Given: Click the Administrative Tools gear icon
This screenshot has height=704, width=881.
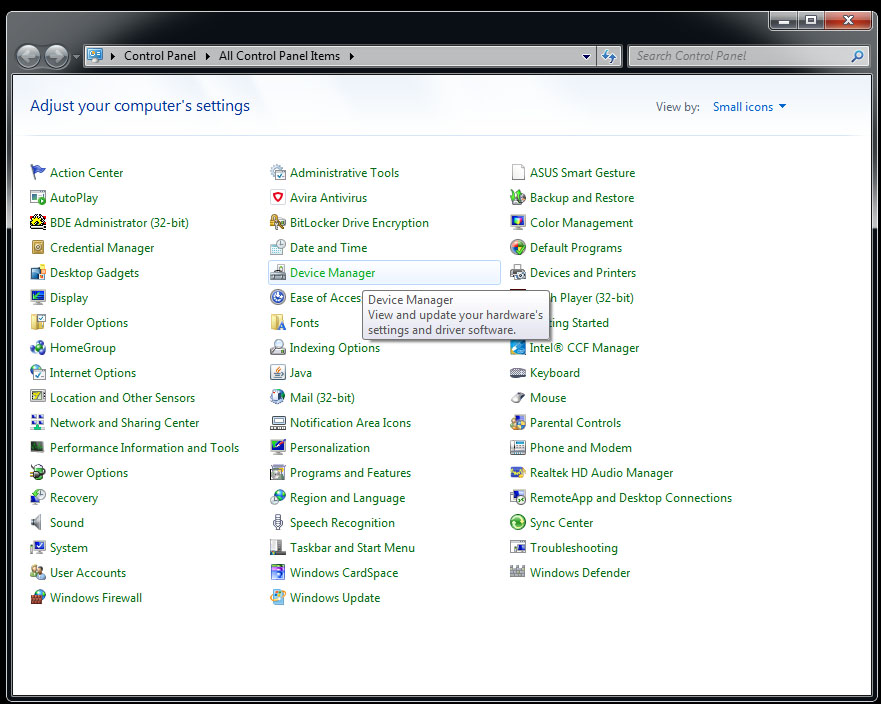Looking at the screenshot, I should coord(278,172).
